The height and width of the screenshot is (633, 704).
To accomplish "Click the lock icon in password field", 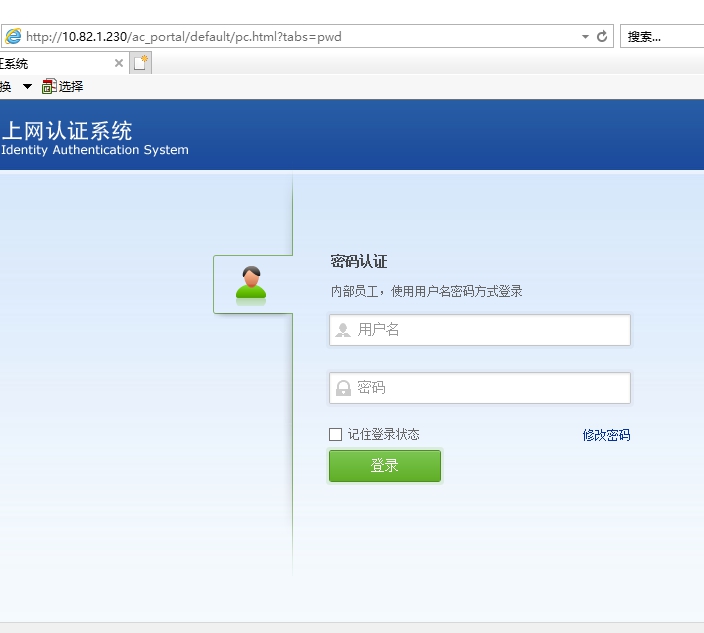I will 343,388.
